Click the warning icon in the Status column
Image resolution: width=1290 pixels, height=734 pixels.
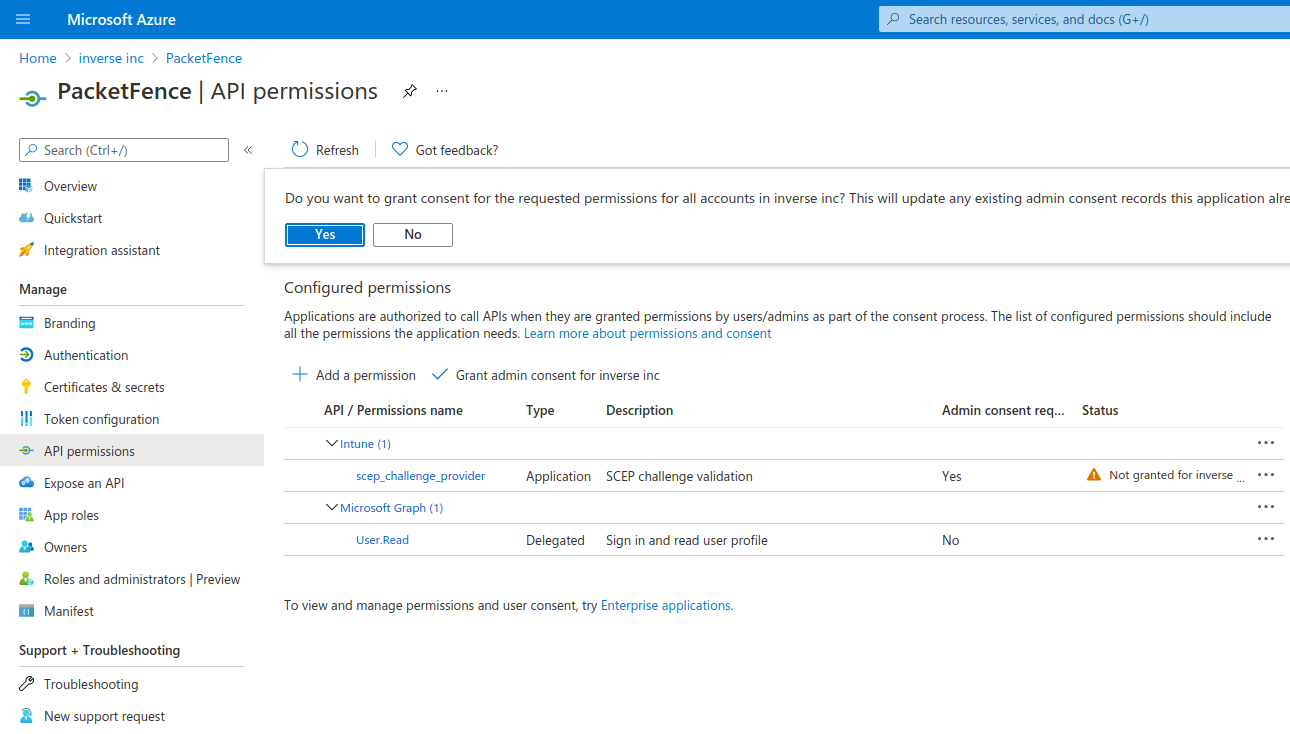(1094, 475)
